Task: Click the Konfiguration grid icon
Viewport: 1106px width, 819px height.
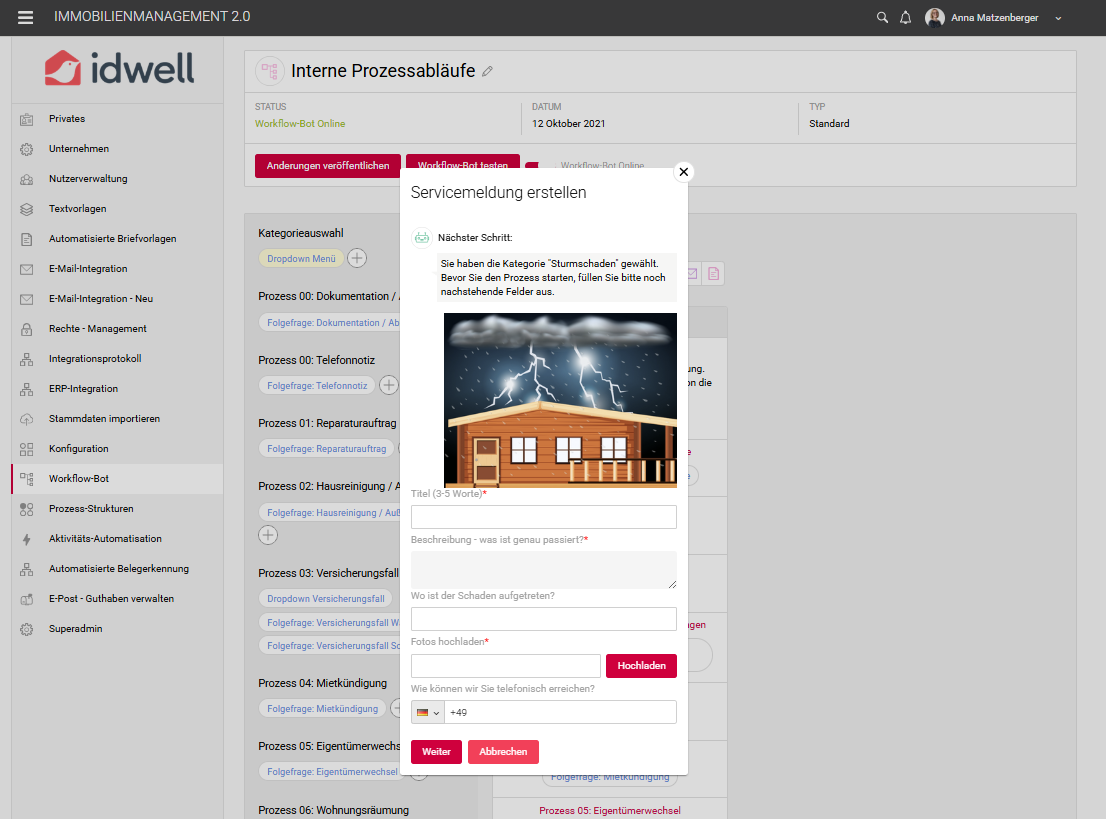Action: pyautogui.click(x=27, y=449)
